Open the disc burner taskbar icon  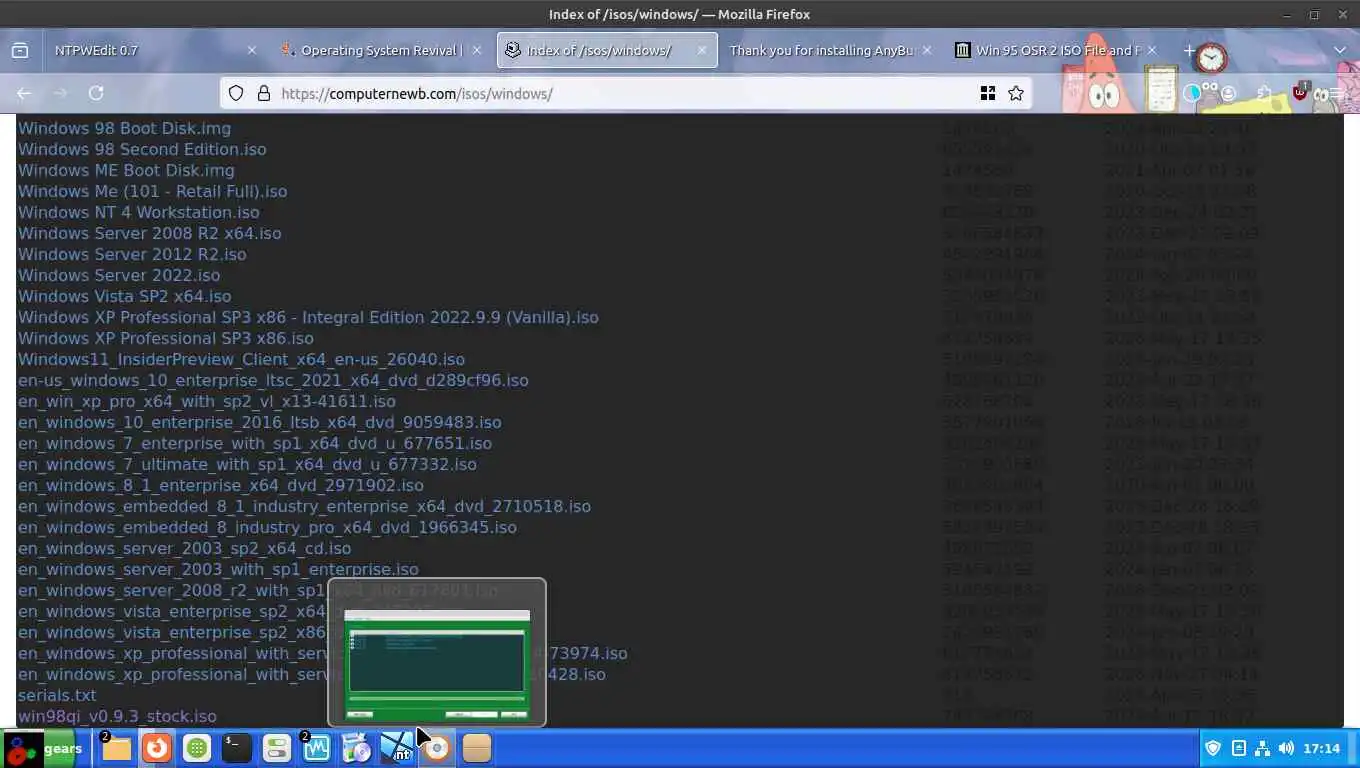[x=437, y=748]
